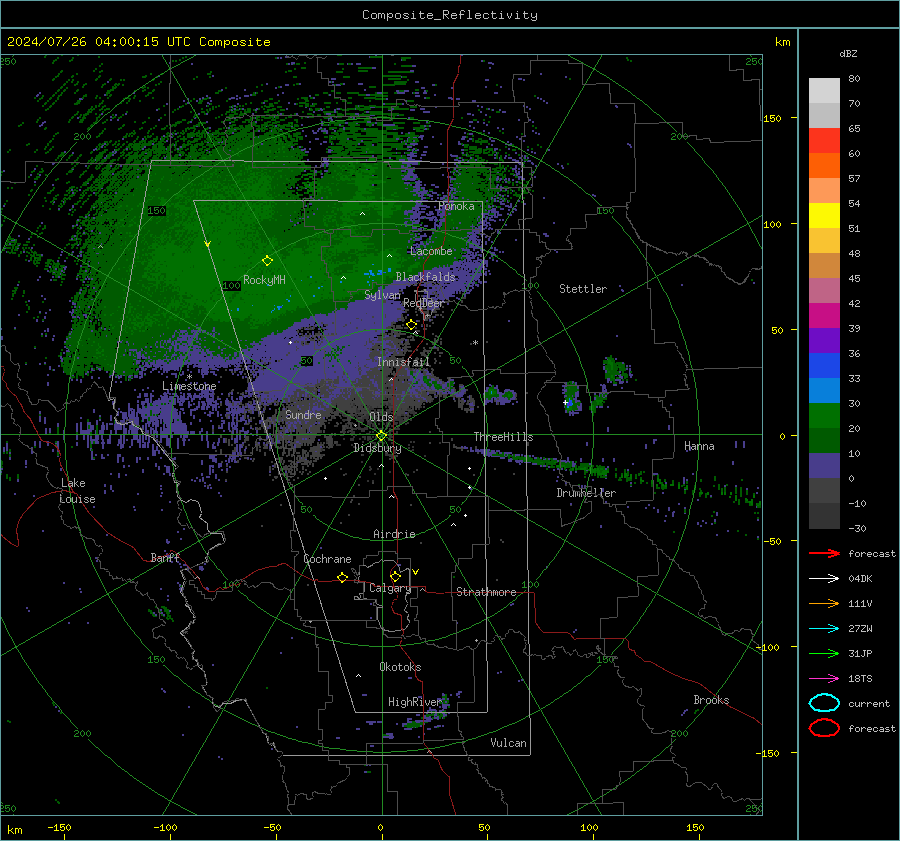Click the yellow diamond marker at Didsbury radar center
The width and height of the screenshot is (900, 841).
[x=381, y=436]
